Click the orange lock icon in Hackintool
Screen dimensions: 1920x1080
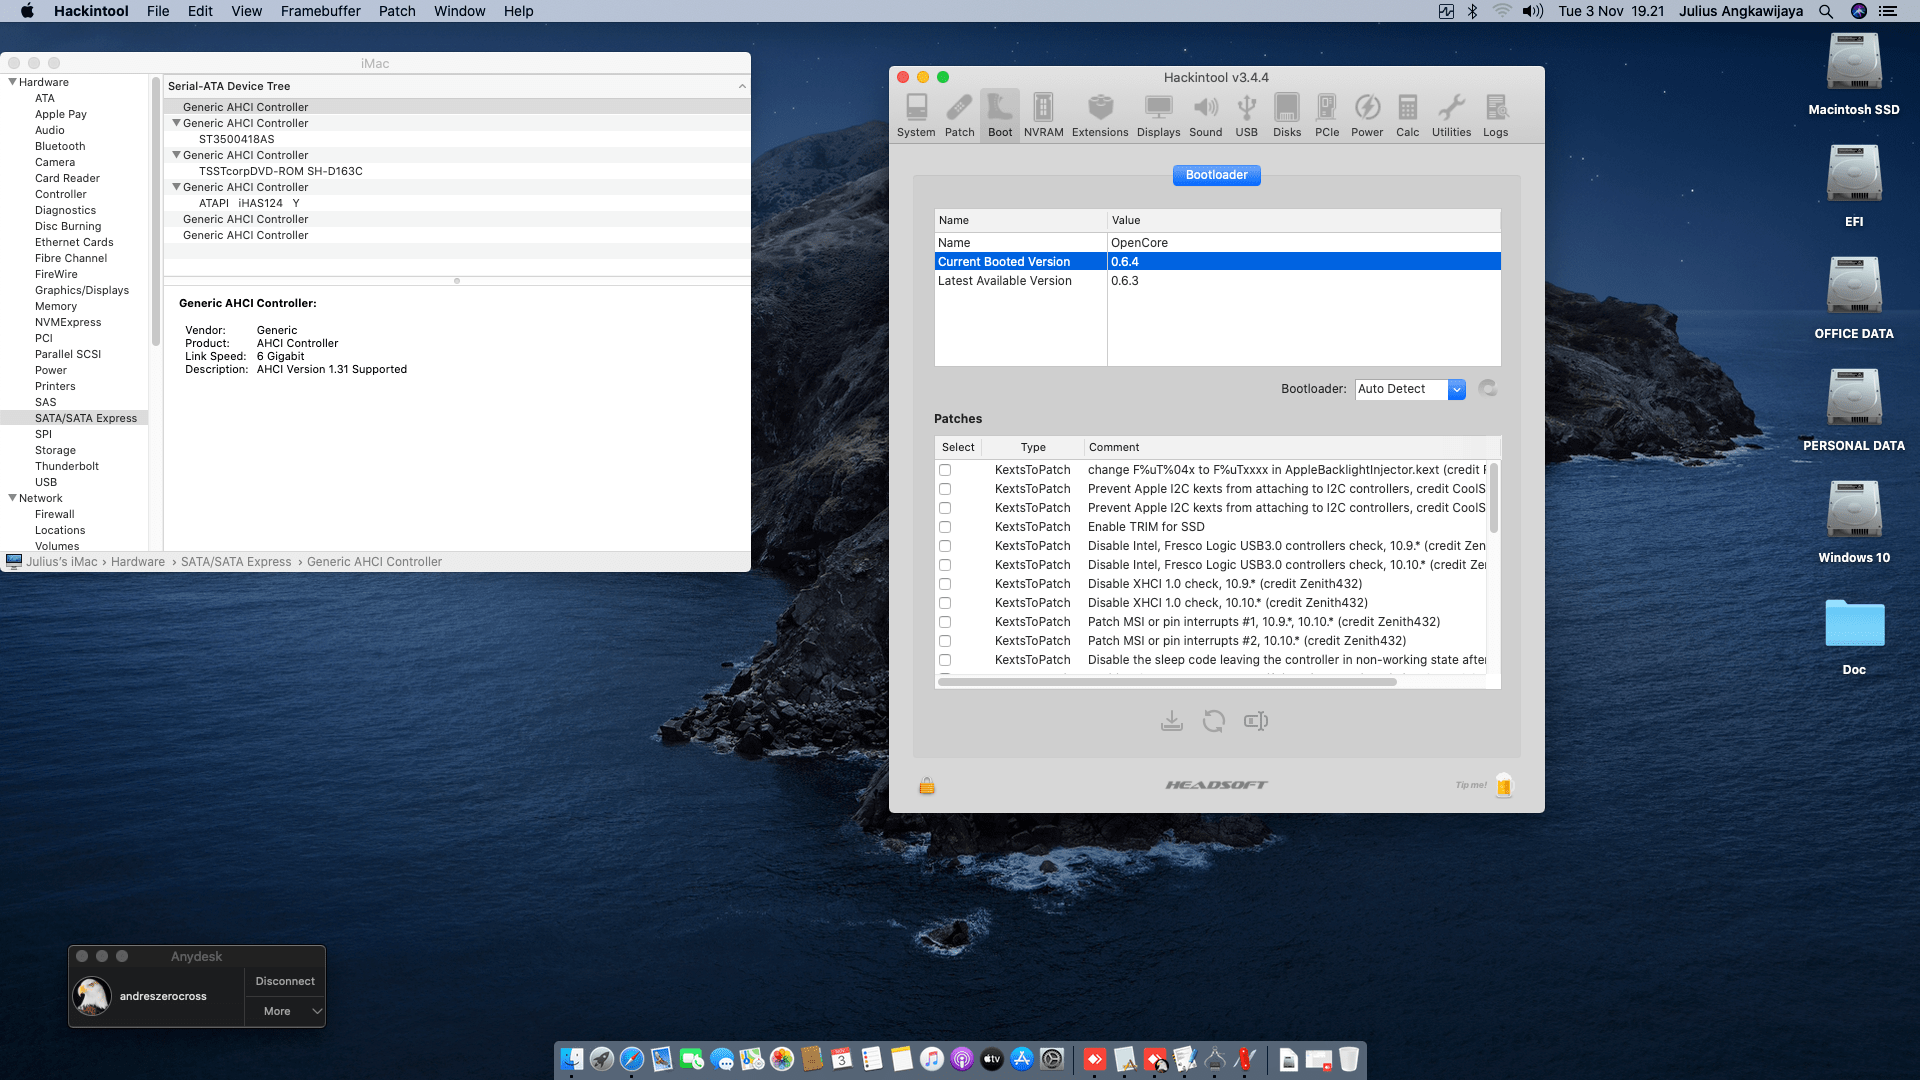927,786
